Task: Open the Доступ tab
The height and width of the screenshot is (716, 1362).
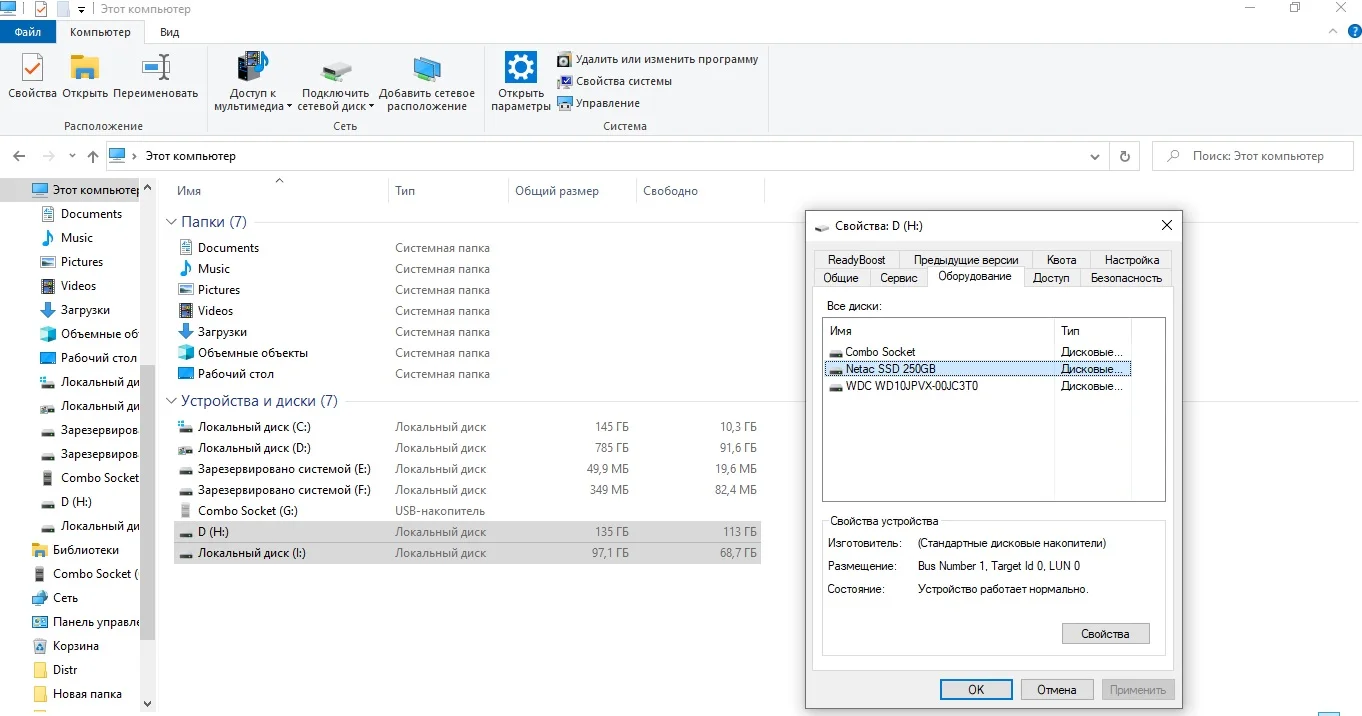Action: pos(1051,278)
